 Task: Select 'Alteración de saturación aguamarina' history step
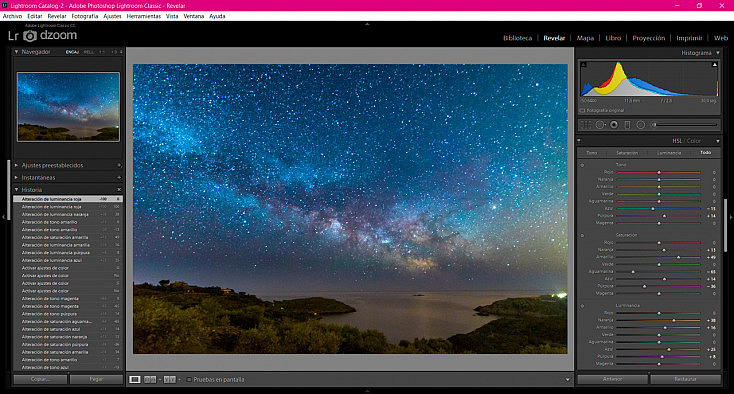[68, 321]
